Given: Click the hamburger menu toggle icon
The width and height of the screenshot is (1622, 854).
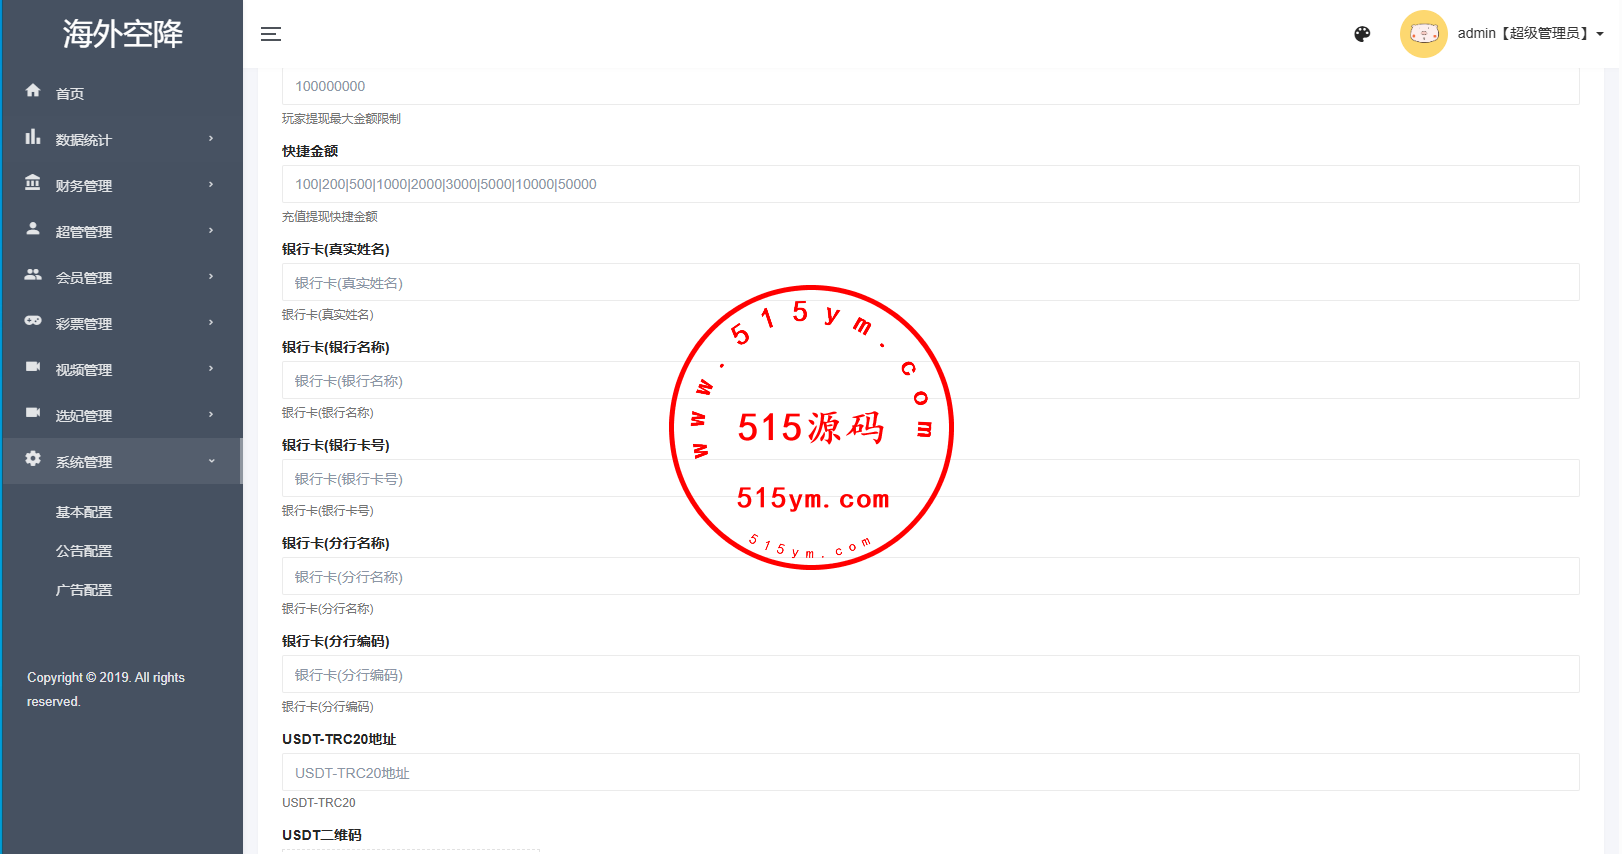Looking at the screenshot, I should tap(271, 34).
